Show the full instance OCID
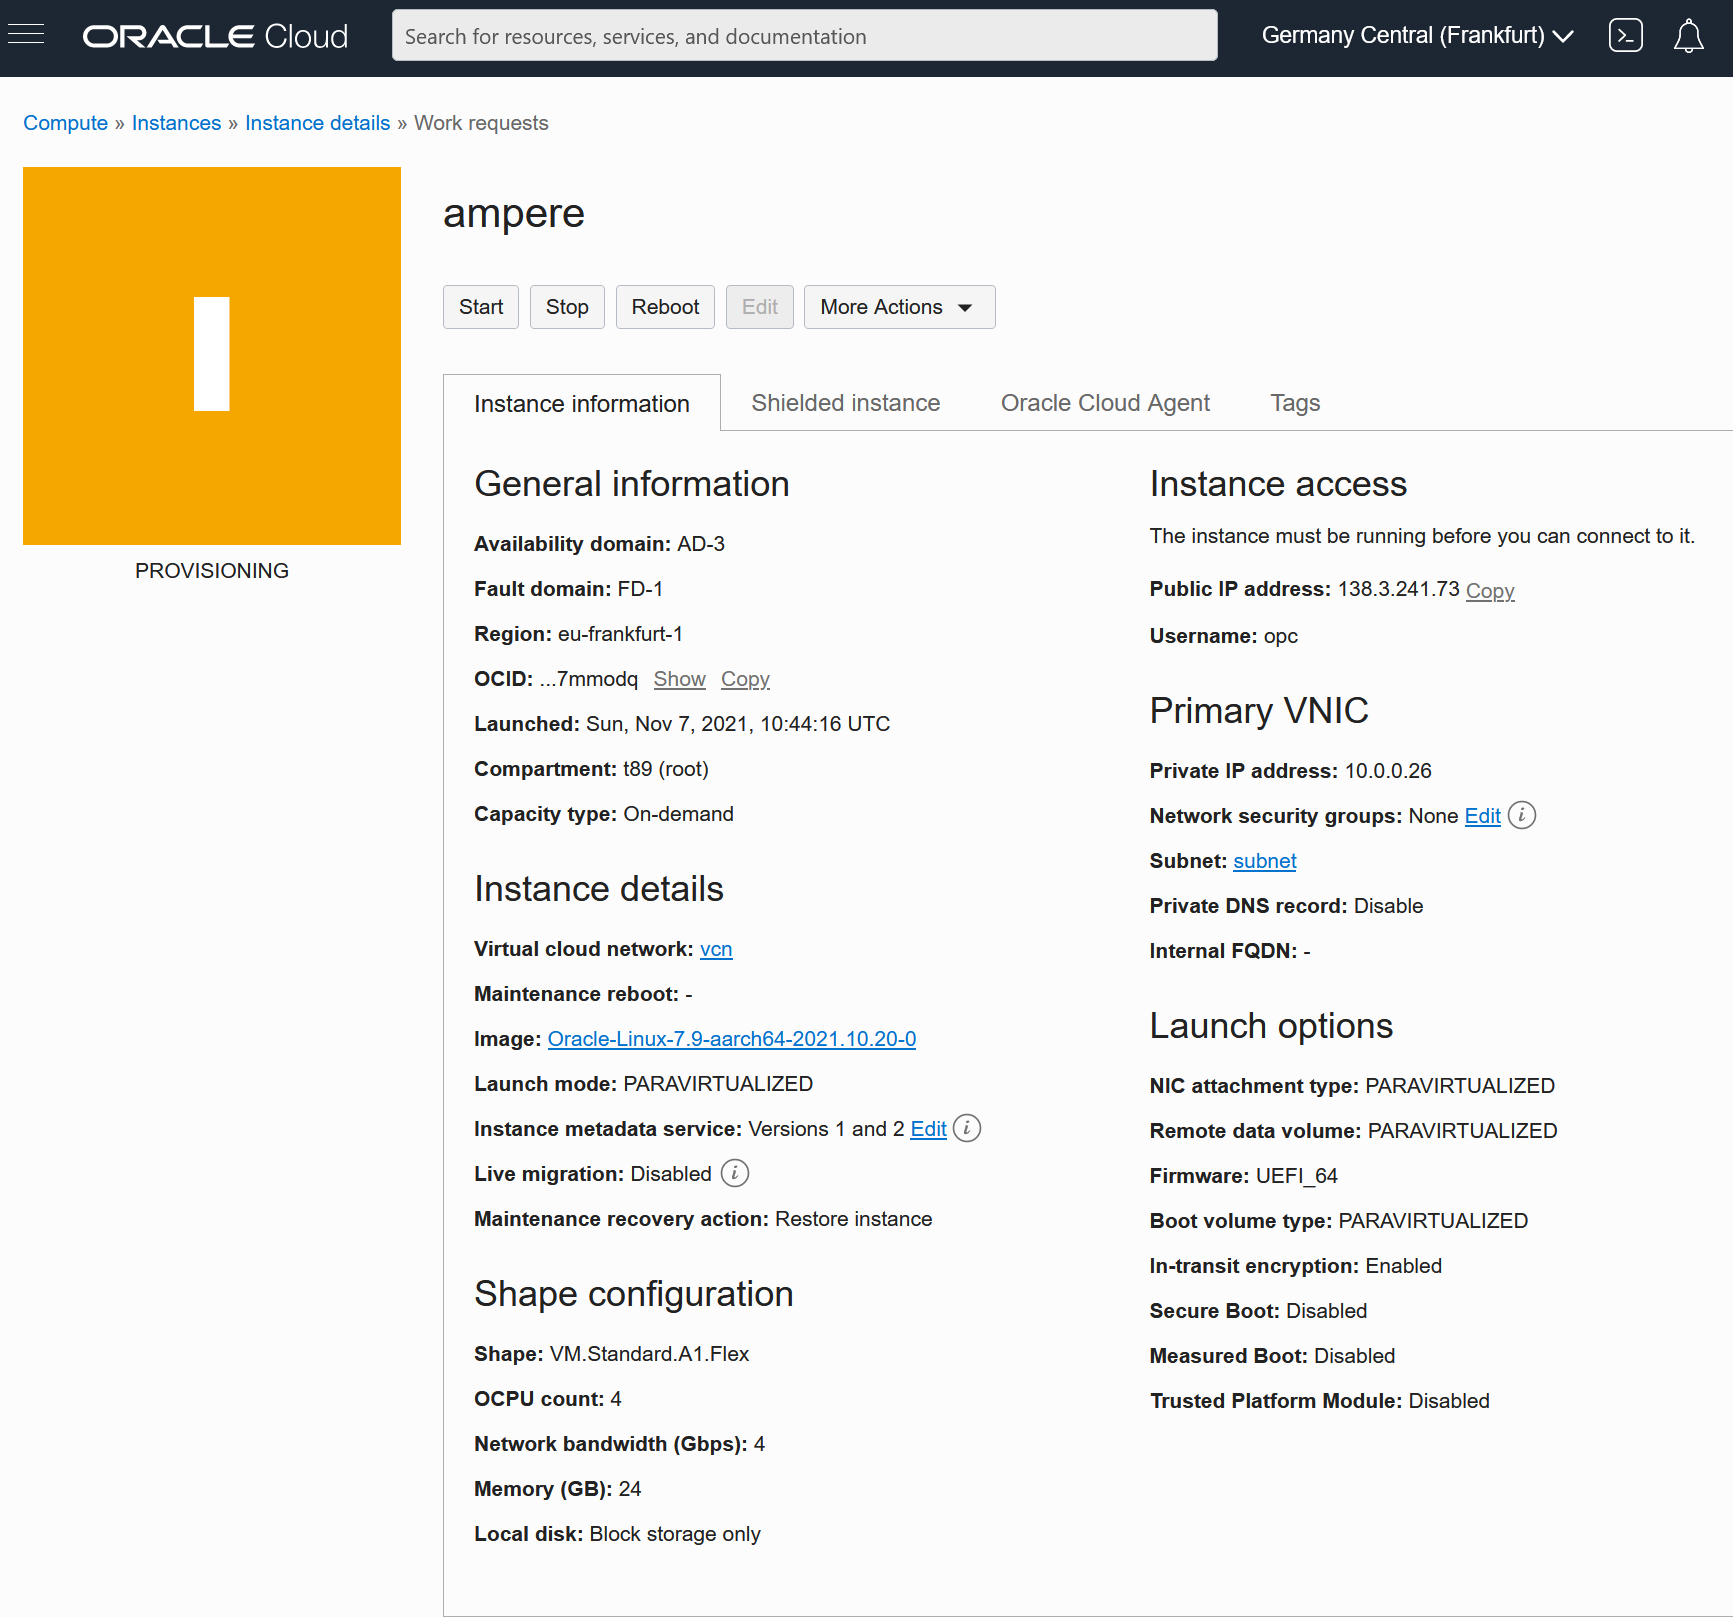Viewport: 1733px width, 1617px height. click(679, 679)
